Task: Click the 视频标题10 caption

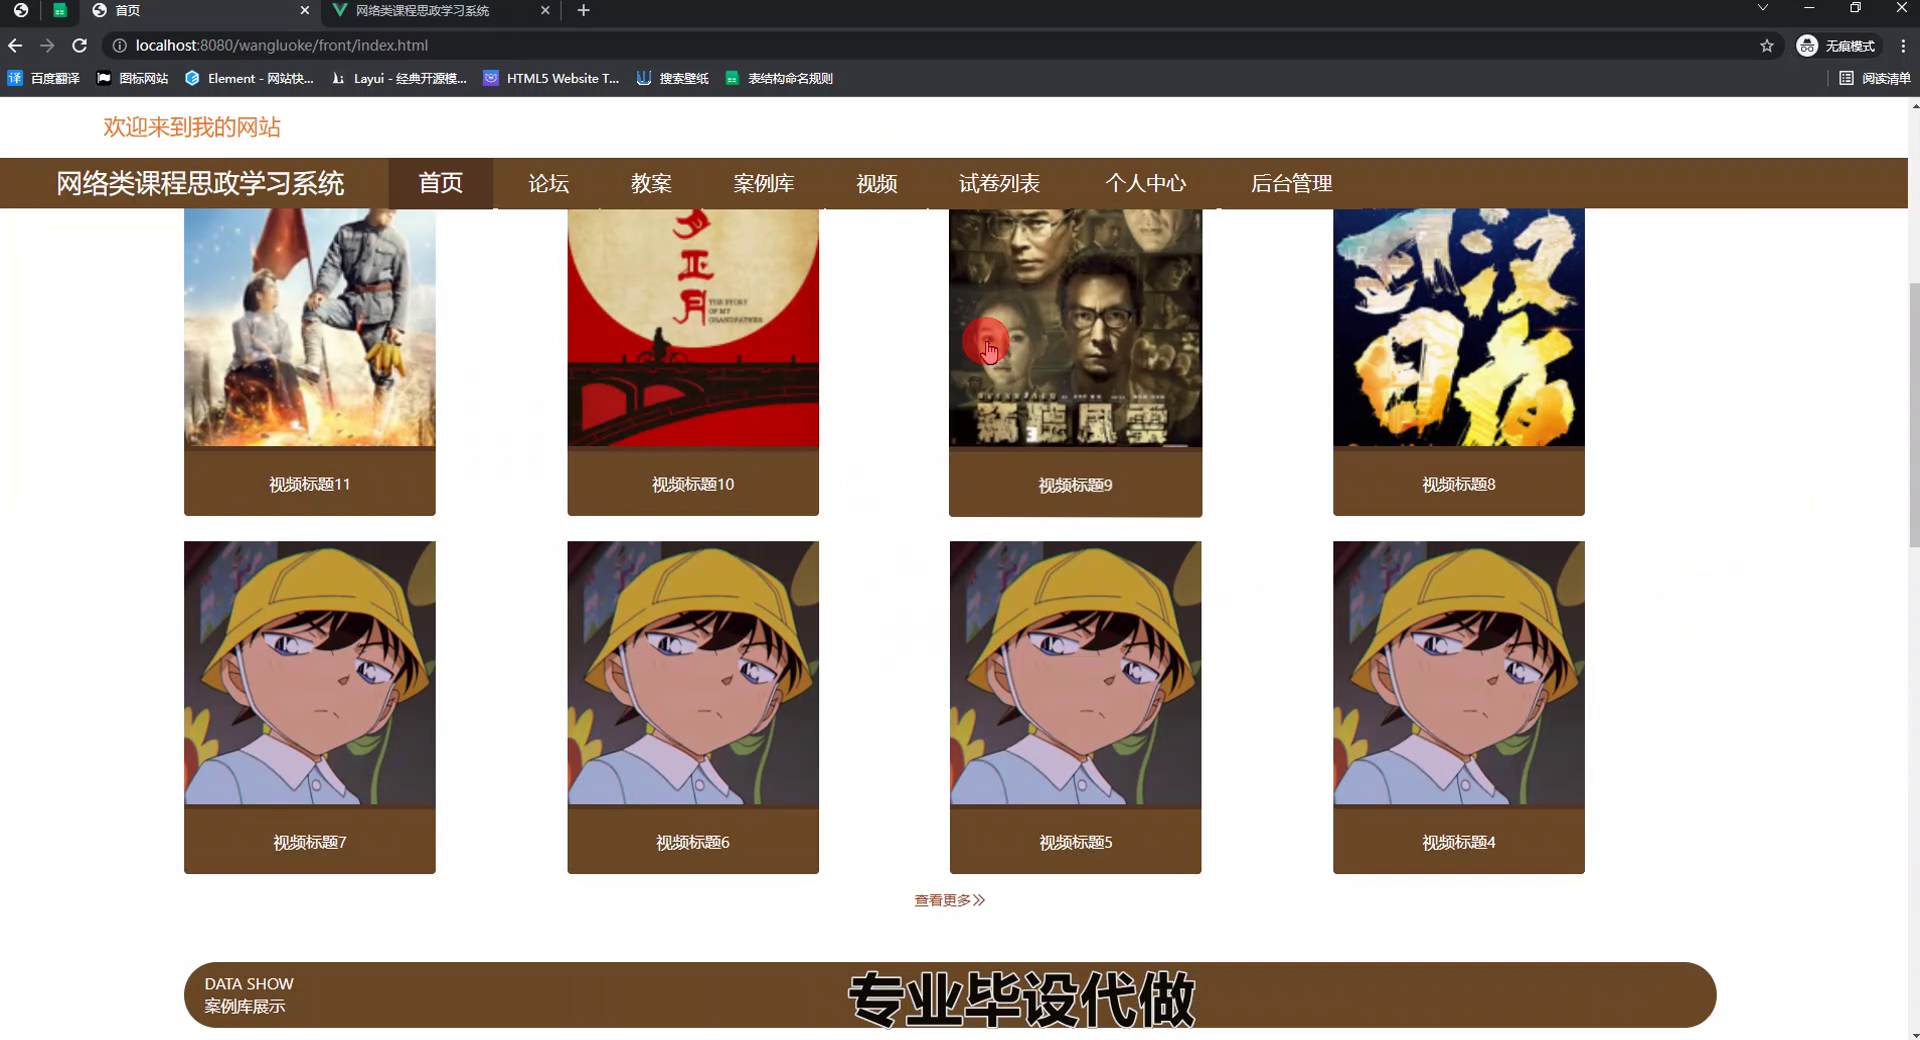Action: 693,484
